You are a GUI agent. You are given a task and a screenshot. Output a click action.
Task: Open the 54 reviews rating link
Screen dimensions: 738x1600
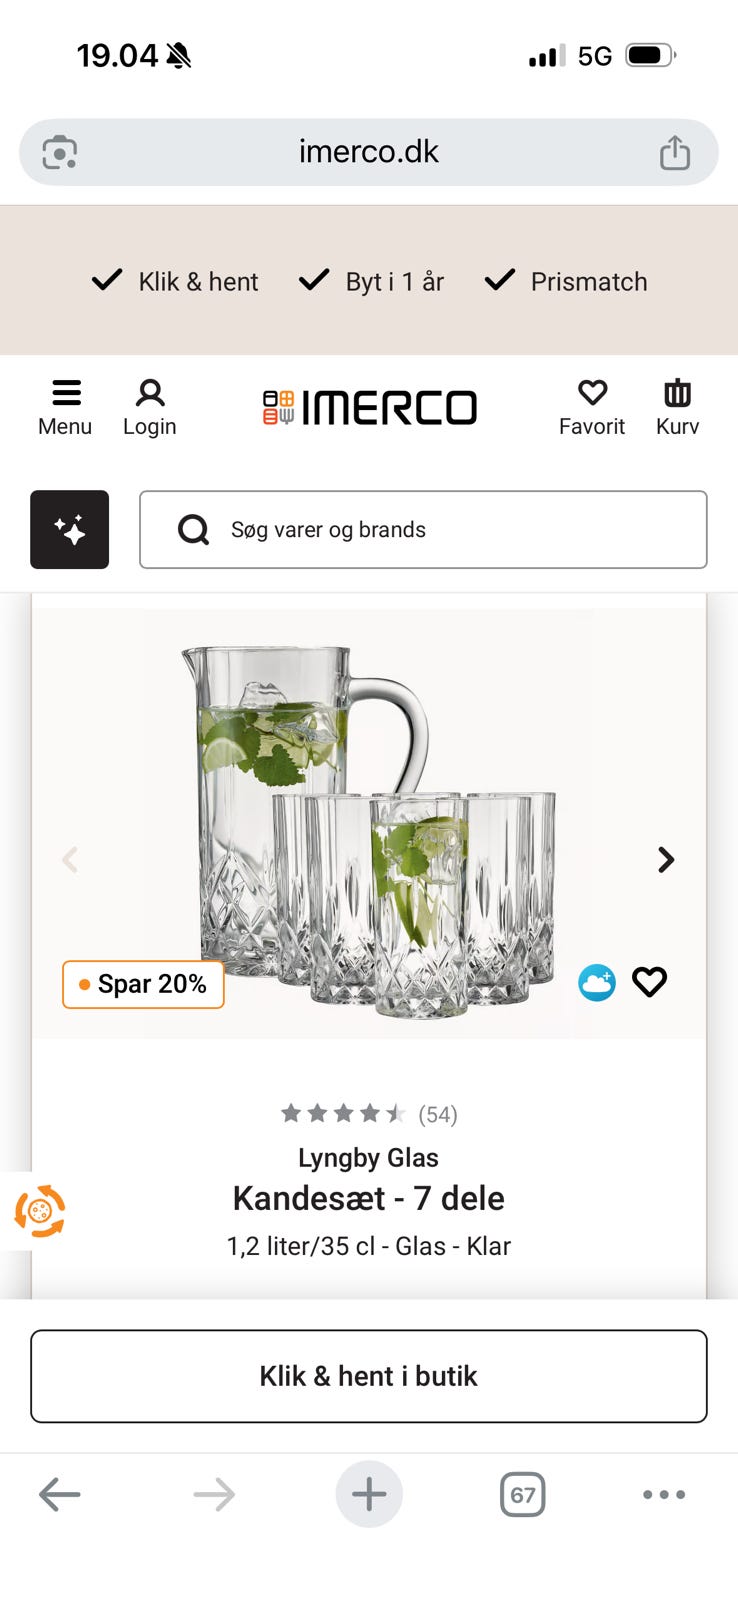[369, 1114]
